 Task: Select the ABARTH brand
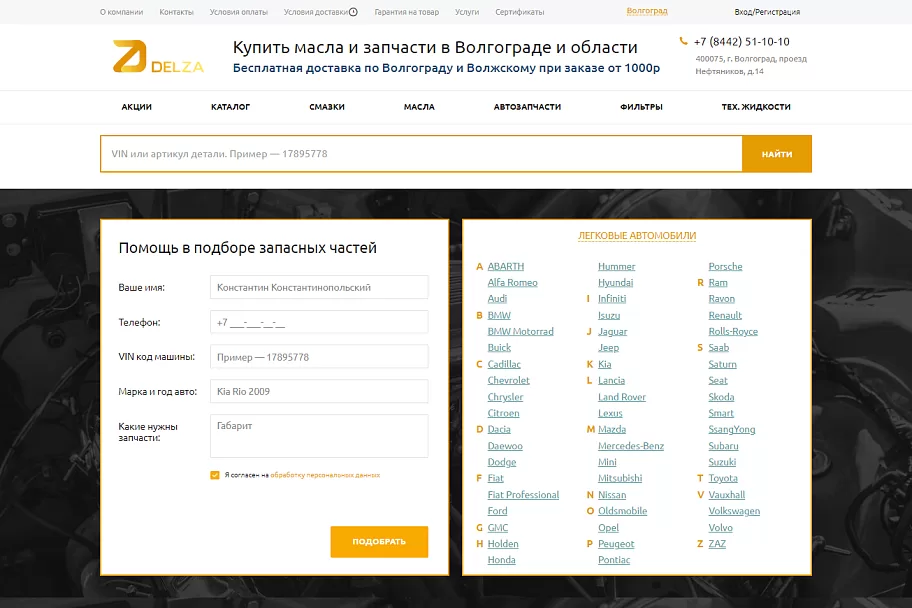pyautogui.click(x=505, y=266)
